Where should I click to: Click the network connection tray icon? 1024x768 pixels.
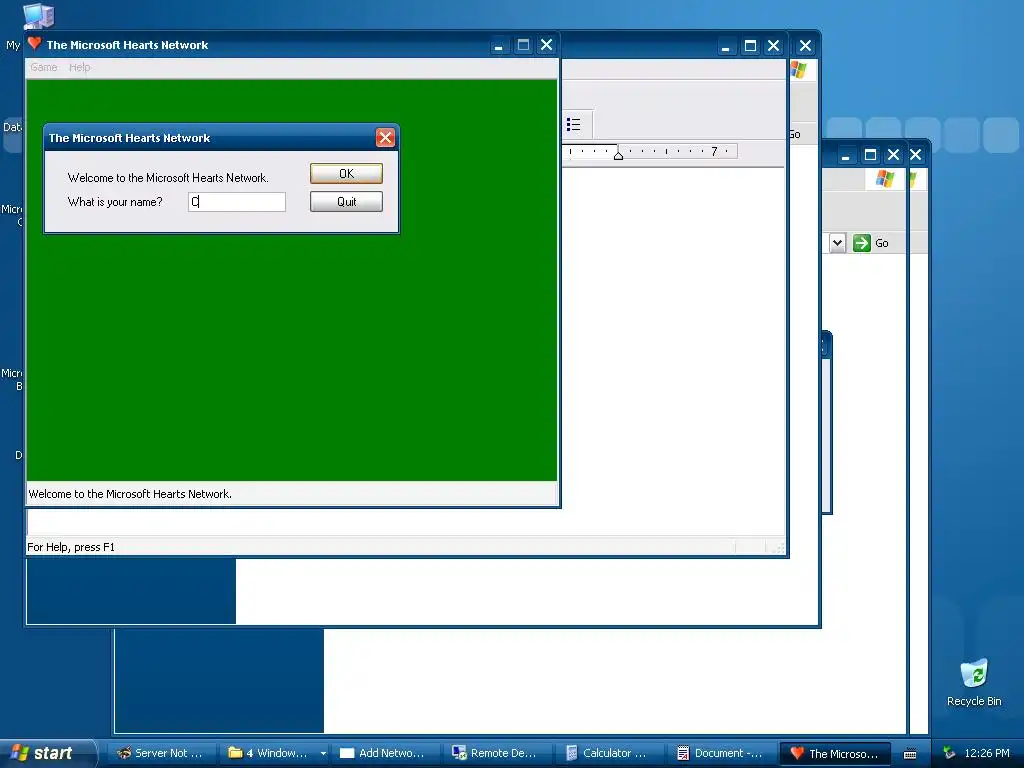(x=950, y=753)
